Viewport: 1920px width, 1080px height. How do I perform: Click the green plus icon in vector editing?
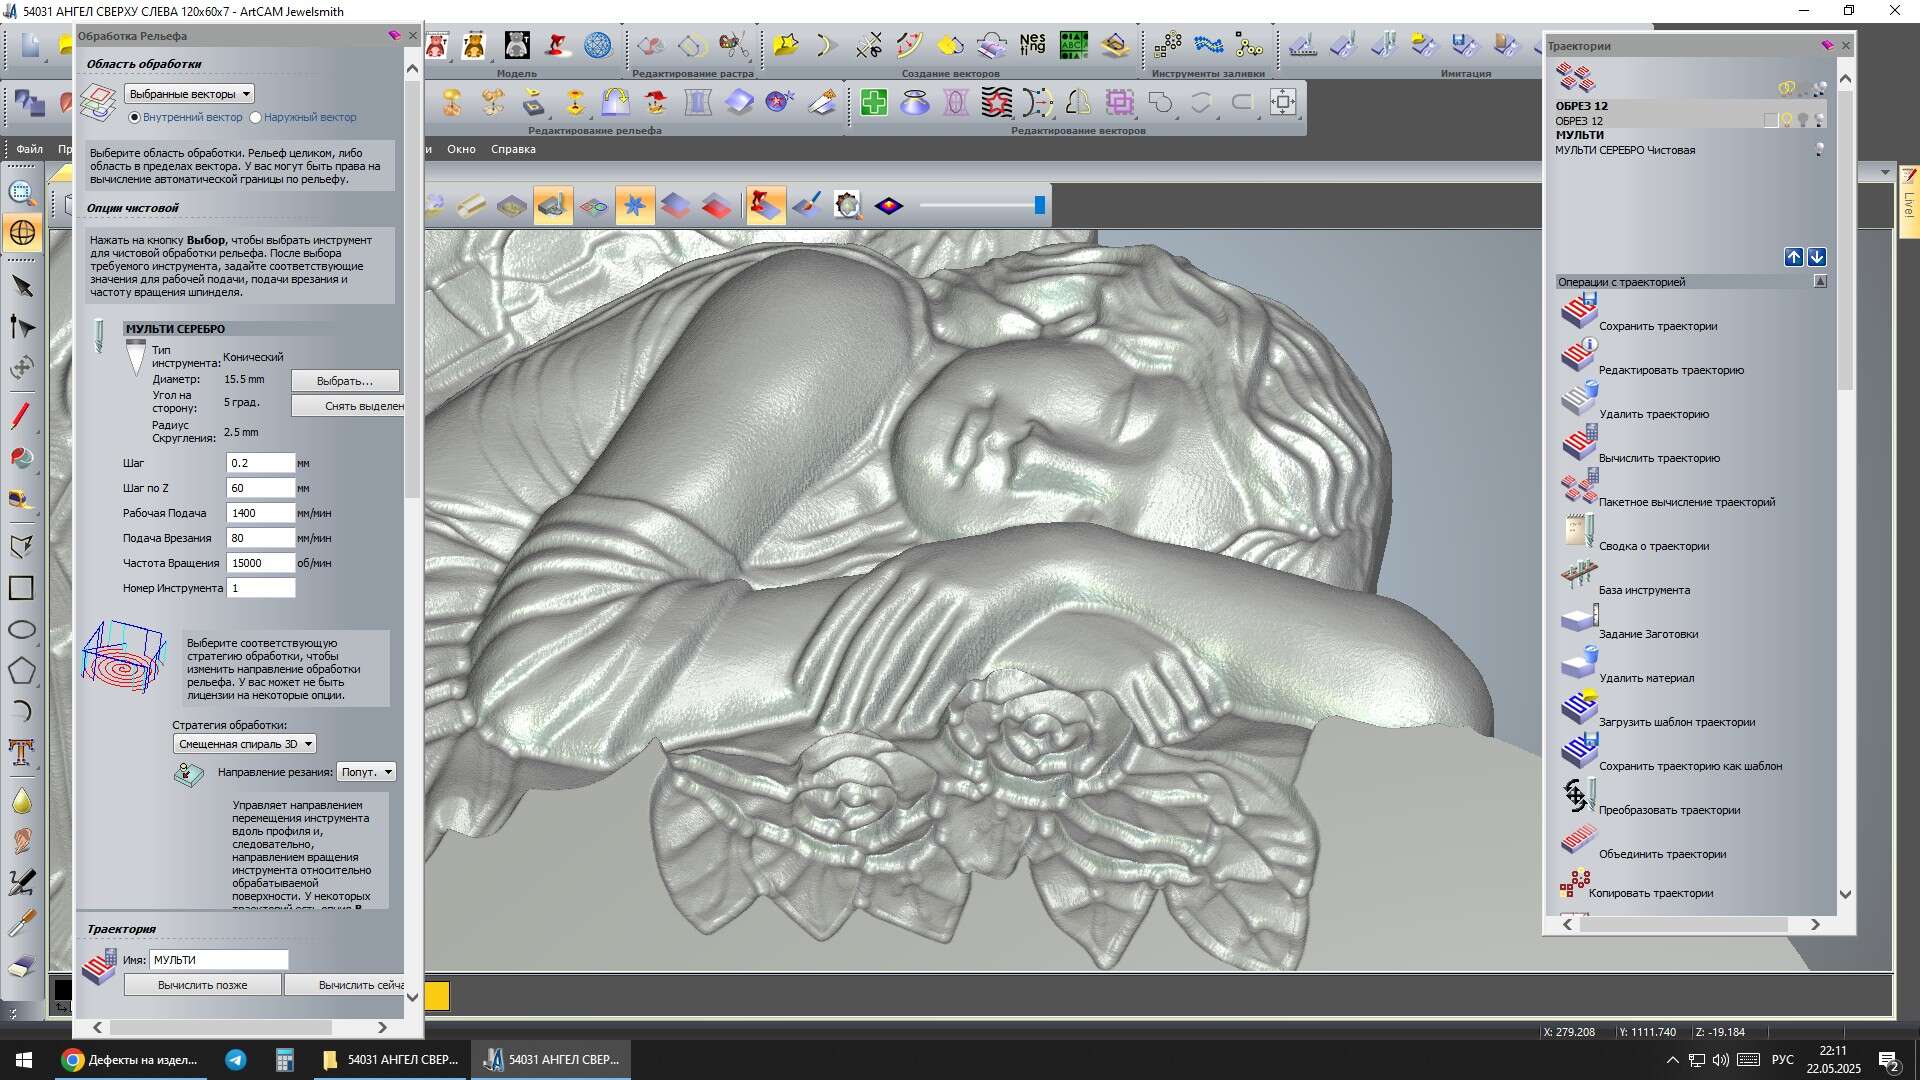coord(874,102)
